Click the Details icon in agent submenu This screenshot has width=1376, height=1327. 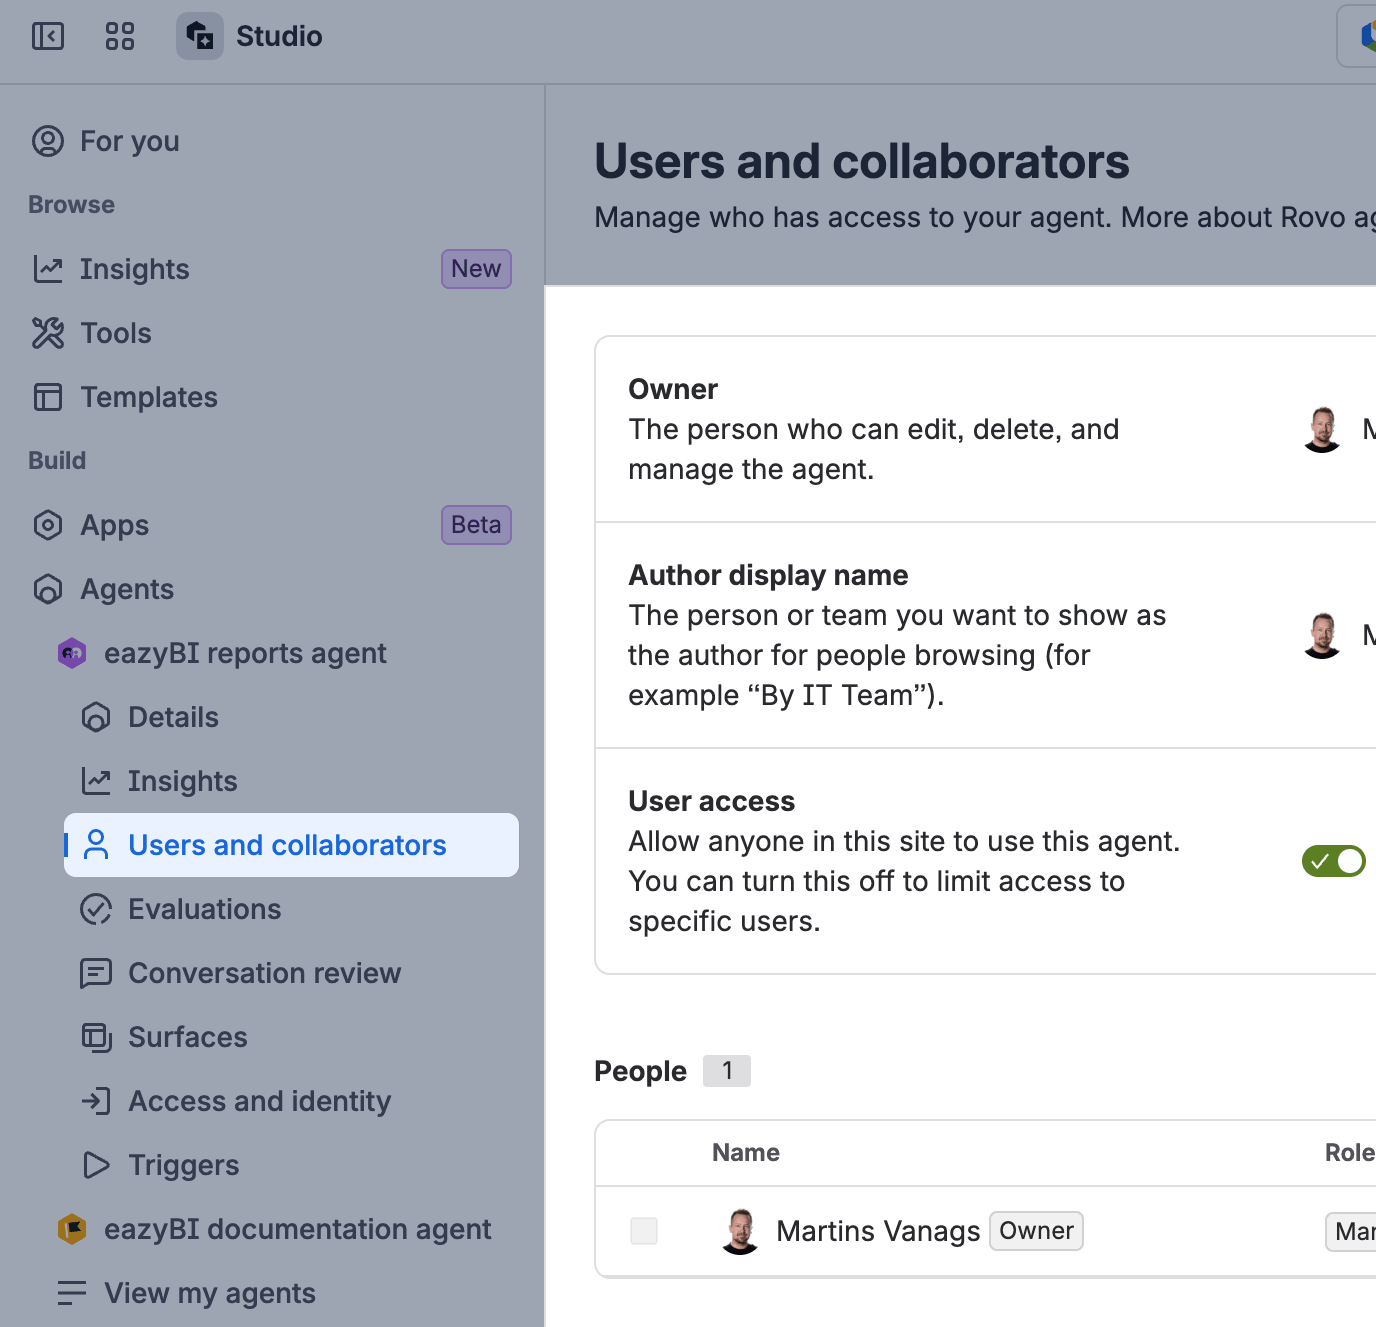96,717
